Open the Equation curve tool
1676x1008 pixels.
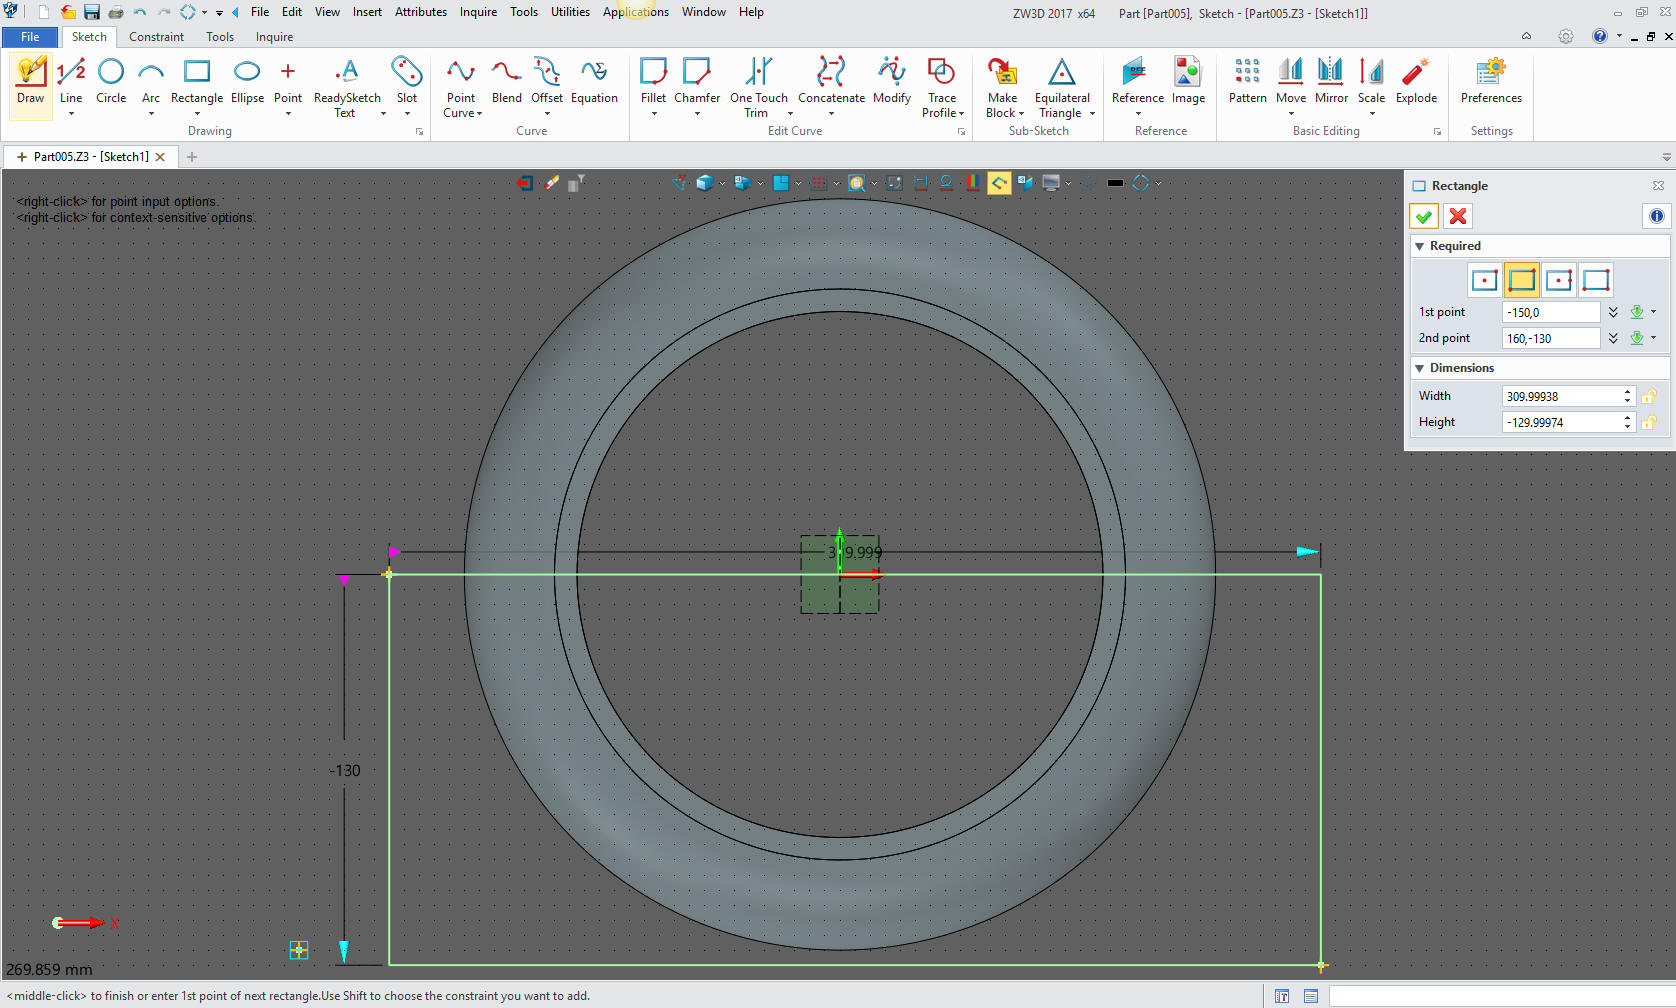pos(594,82)
